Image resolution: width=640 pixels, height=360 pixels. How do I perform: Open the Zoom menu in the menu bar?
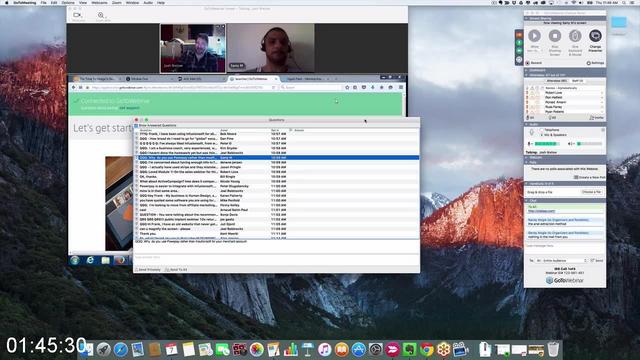(x=117, y=2)
